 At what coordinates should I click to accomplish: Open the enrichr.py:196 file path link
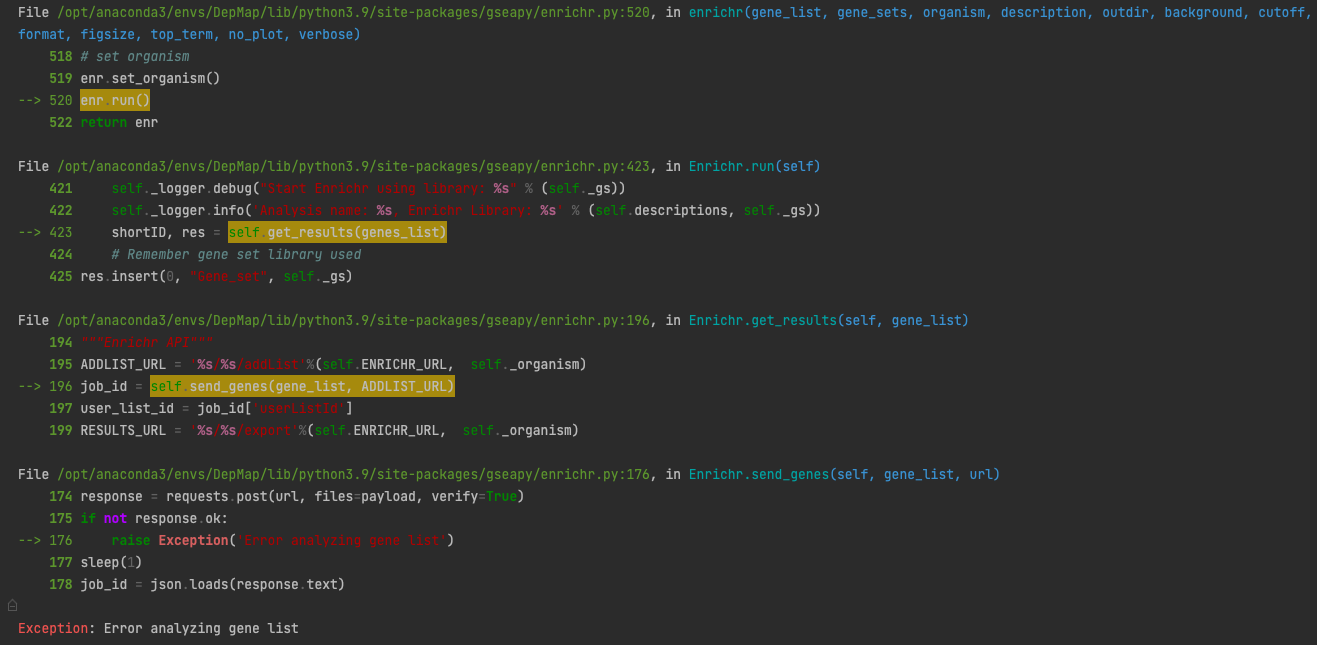(350, 320)
